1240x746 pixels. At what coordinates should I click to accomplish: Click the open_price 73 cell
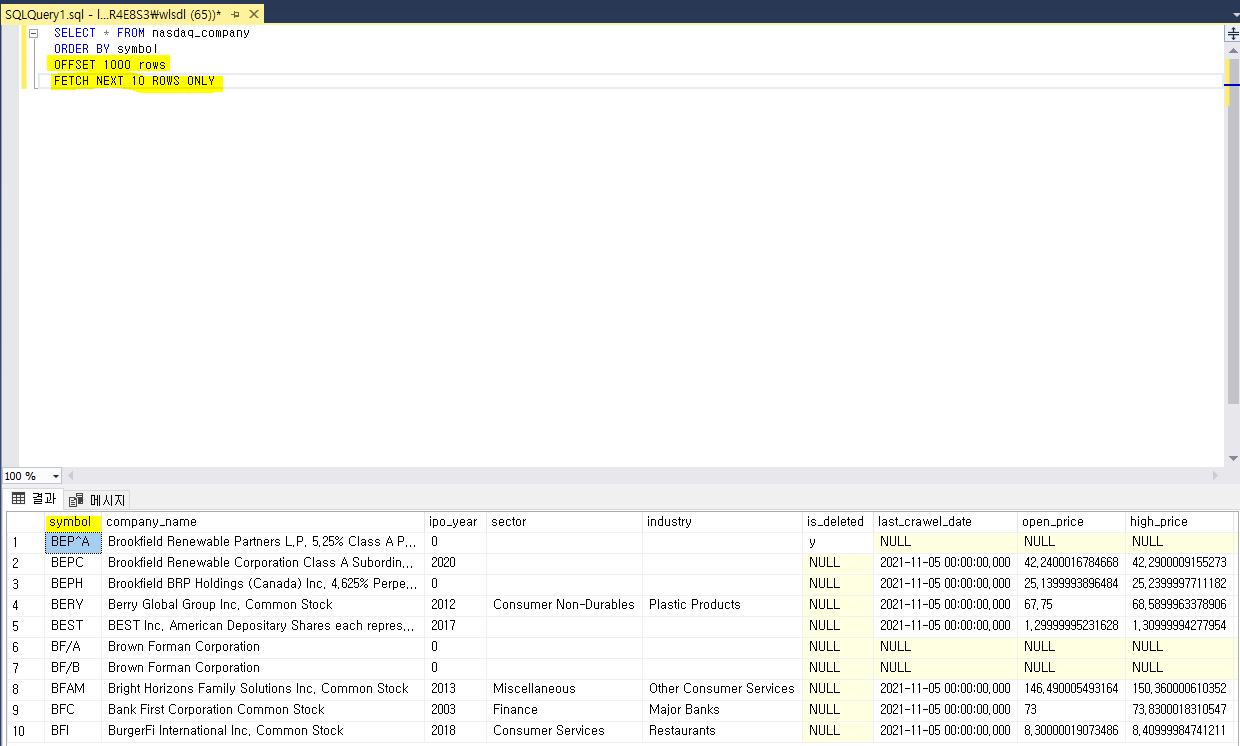(1071, 710)
